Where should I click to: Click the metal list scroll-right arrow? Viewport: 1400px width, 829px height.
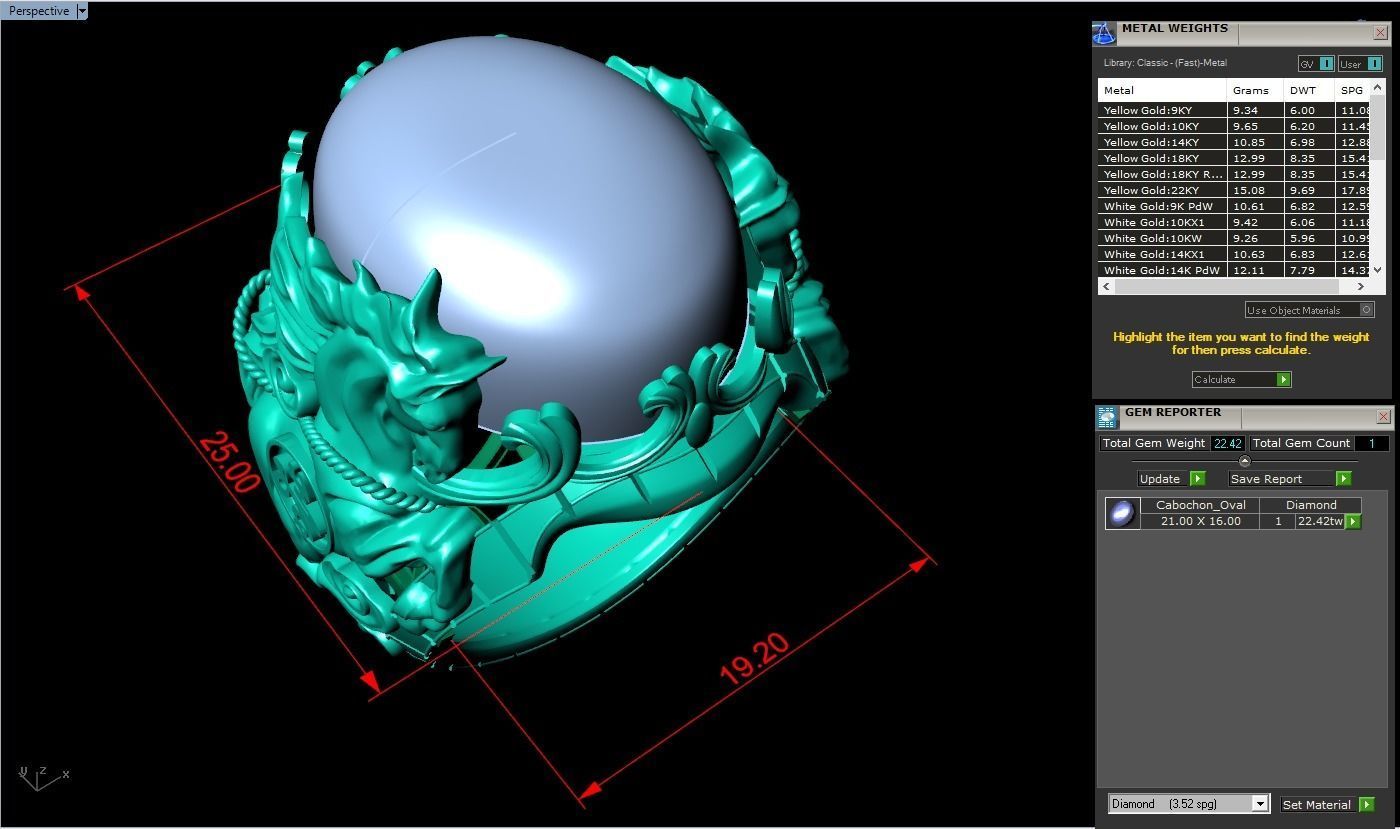point(1362,286)
